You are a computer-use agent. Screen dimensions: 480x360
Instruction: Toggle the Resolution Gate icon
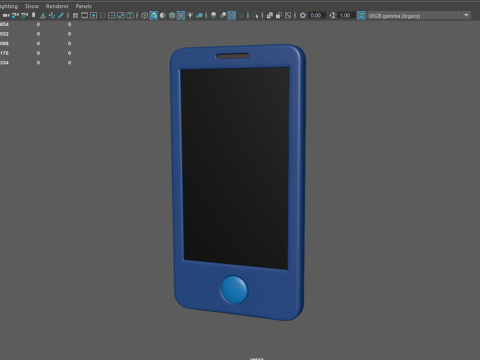pyautogui.click(x=94, y=15)
